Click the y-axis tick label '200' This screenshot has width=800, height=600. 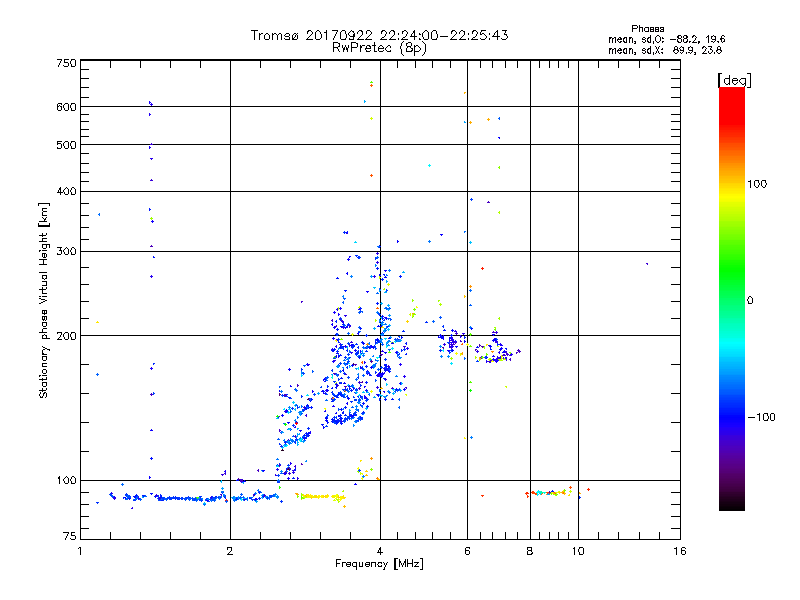tap(66, 336)
